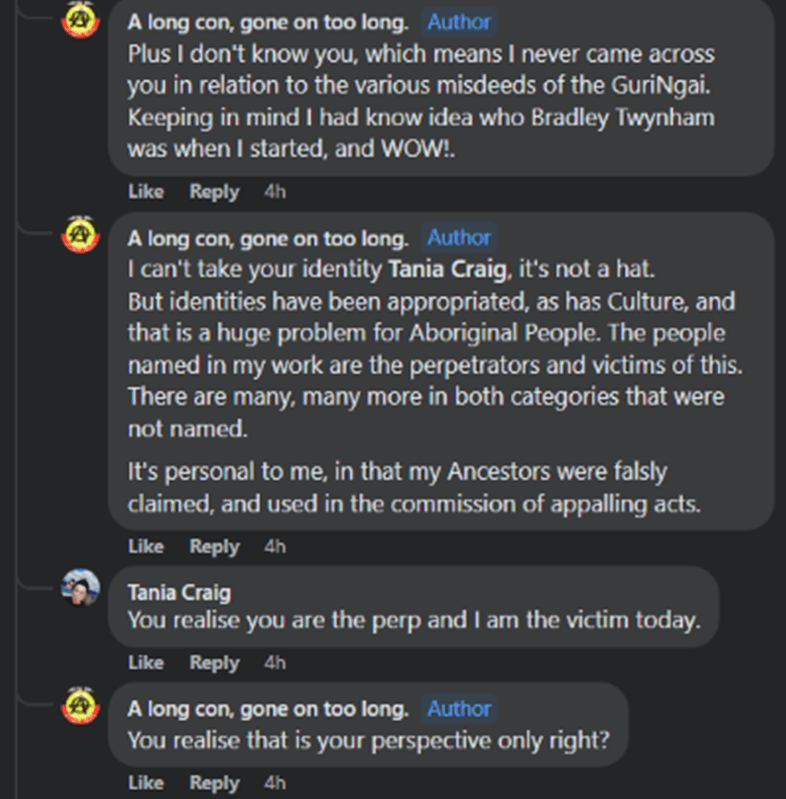Reply to the 'it's not a hat' comment

[x=214, y=546]
